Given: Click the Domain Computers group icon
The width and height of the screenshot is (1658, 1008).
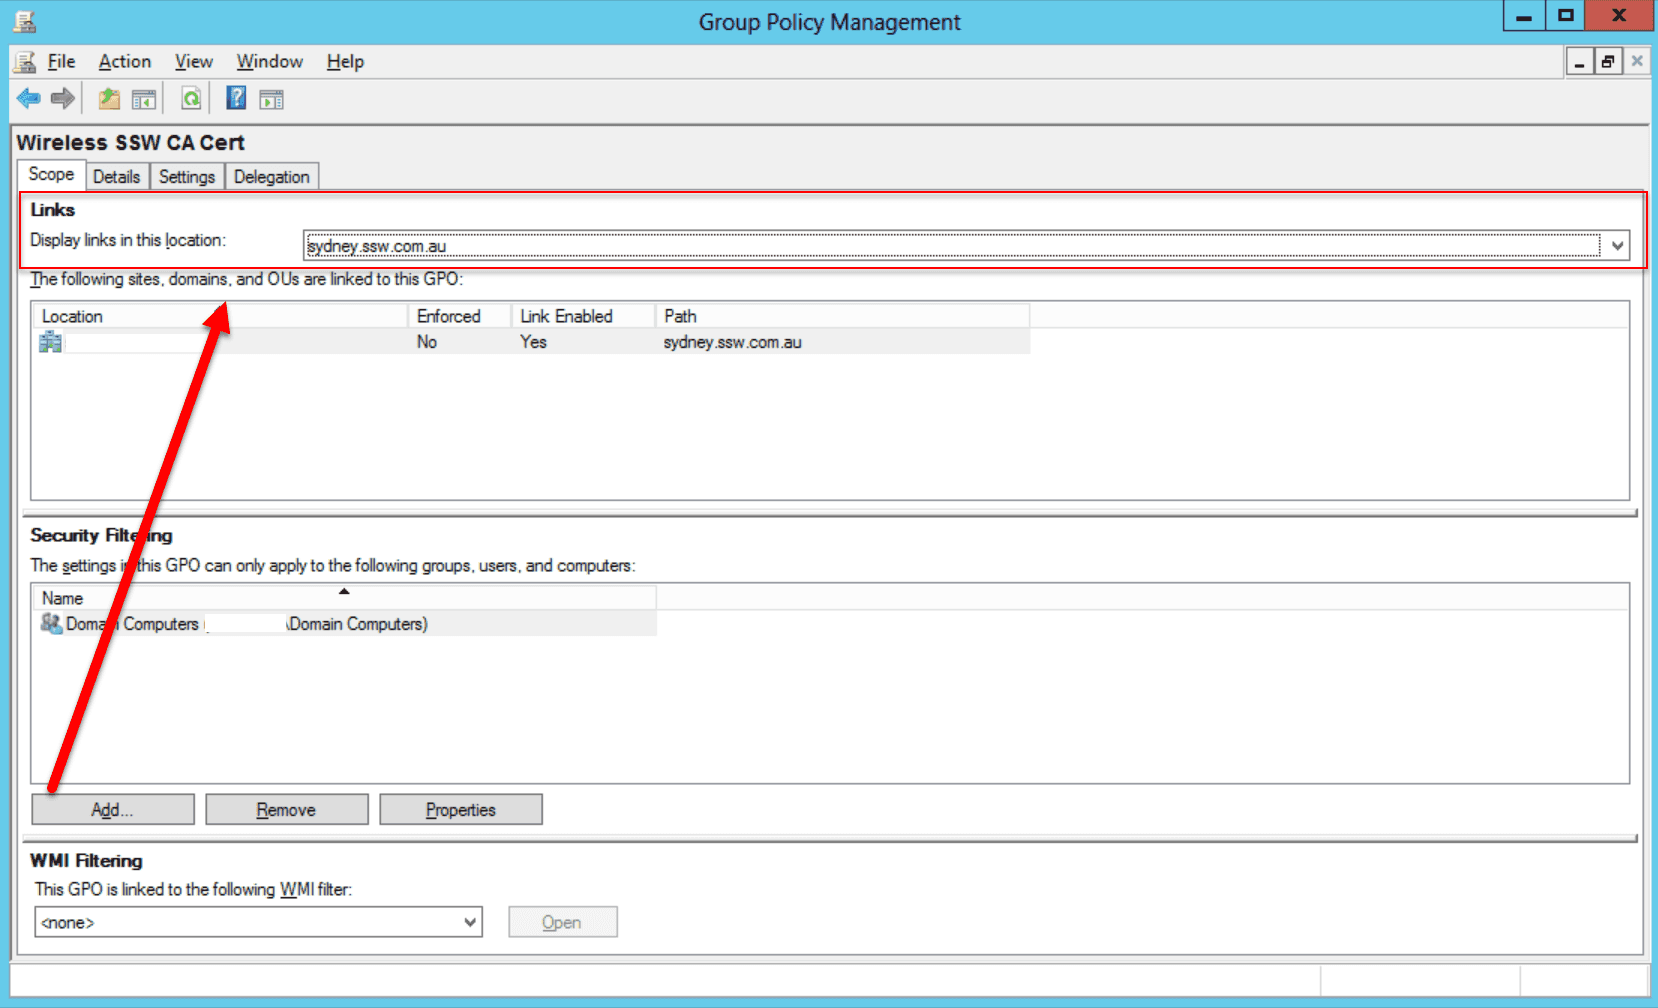Looking at the screenshot, I should coord(51,624).
